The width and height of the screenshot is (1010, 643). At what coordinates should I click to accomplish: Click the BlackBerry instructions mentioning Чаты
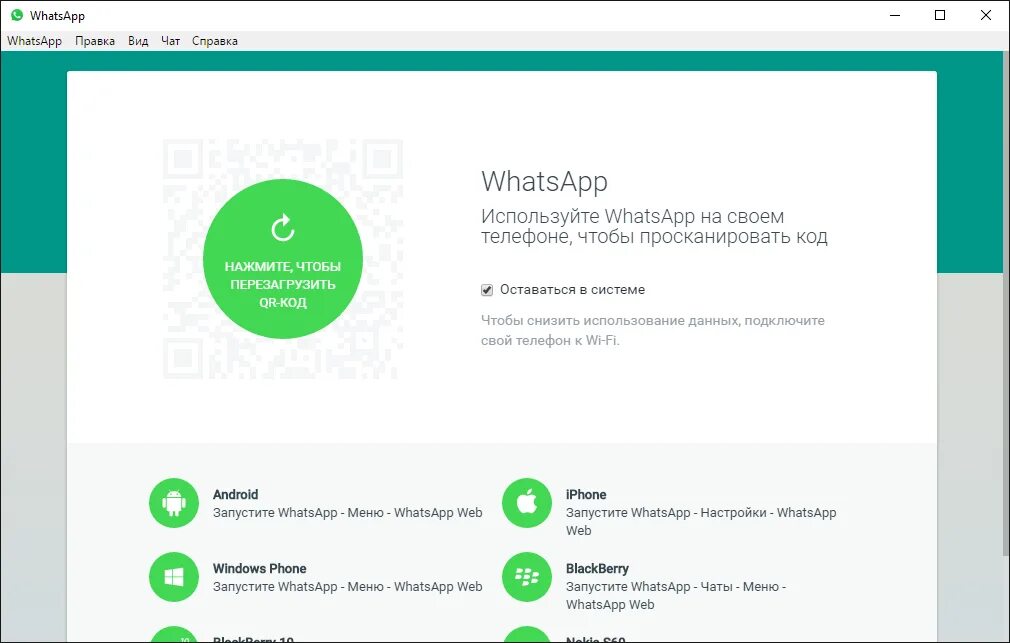coord(676,595)
